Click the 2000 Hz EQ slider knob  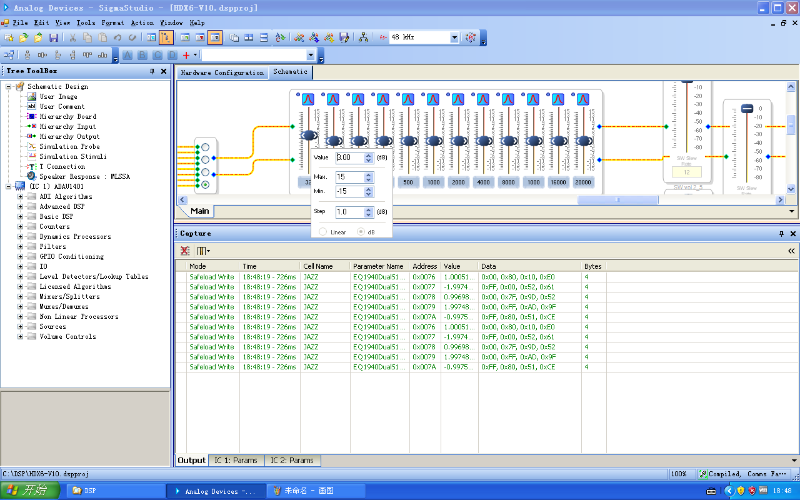point(458,140)
